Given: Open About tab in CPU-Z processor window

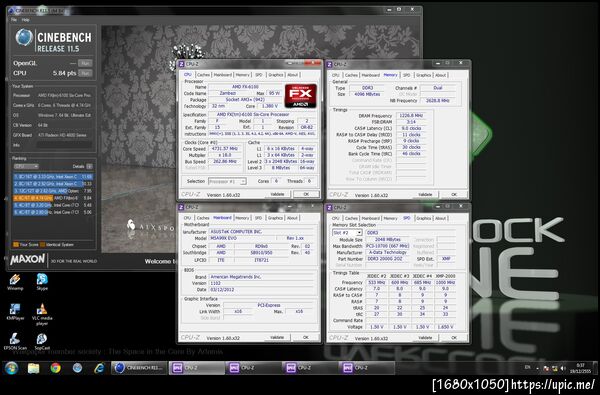Looking at the screenshot, I should coord(293,75).
